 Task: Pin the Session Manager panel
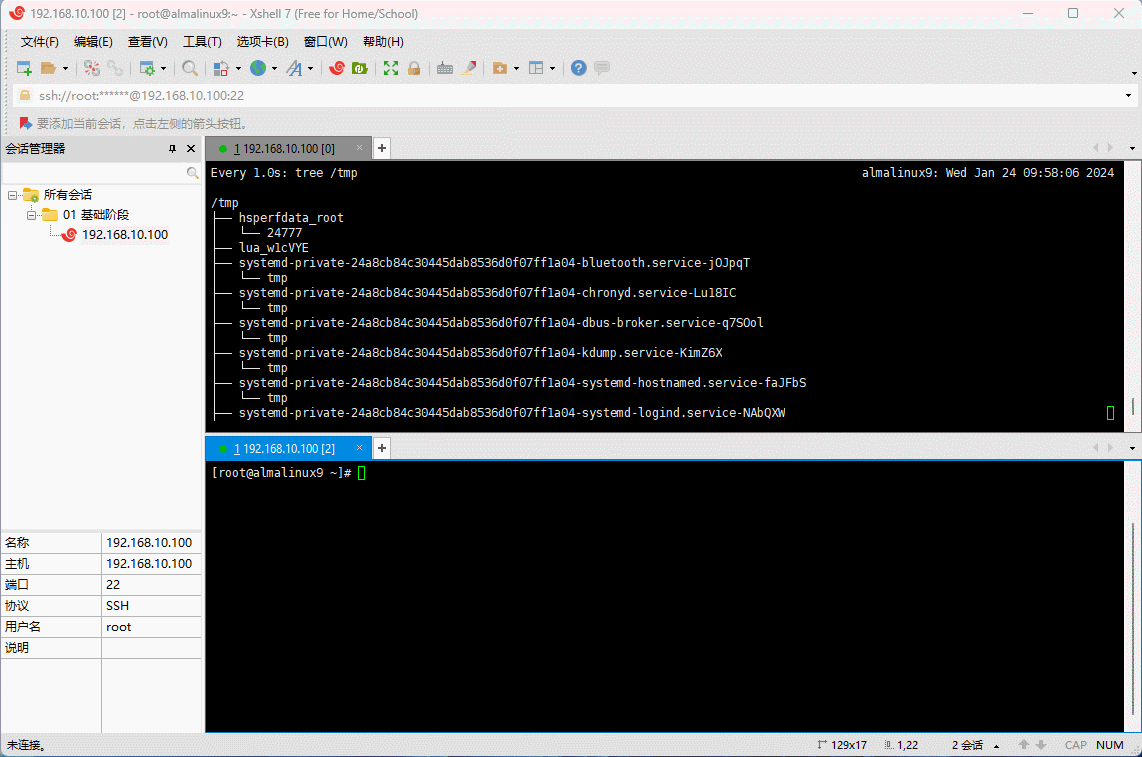[x=172, y=148]
